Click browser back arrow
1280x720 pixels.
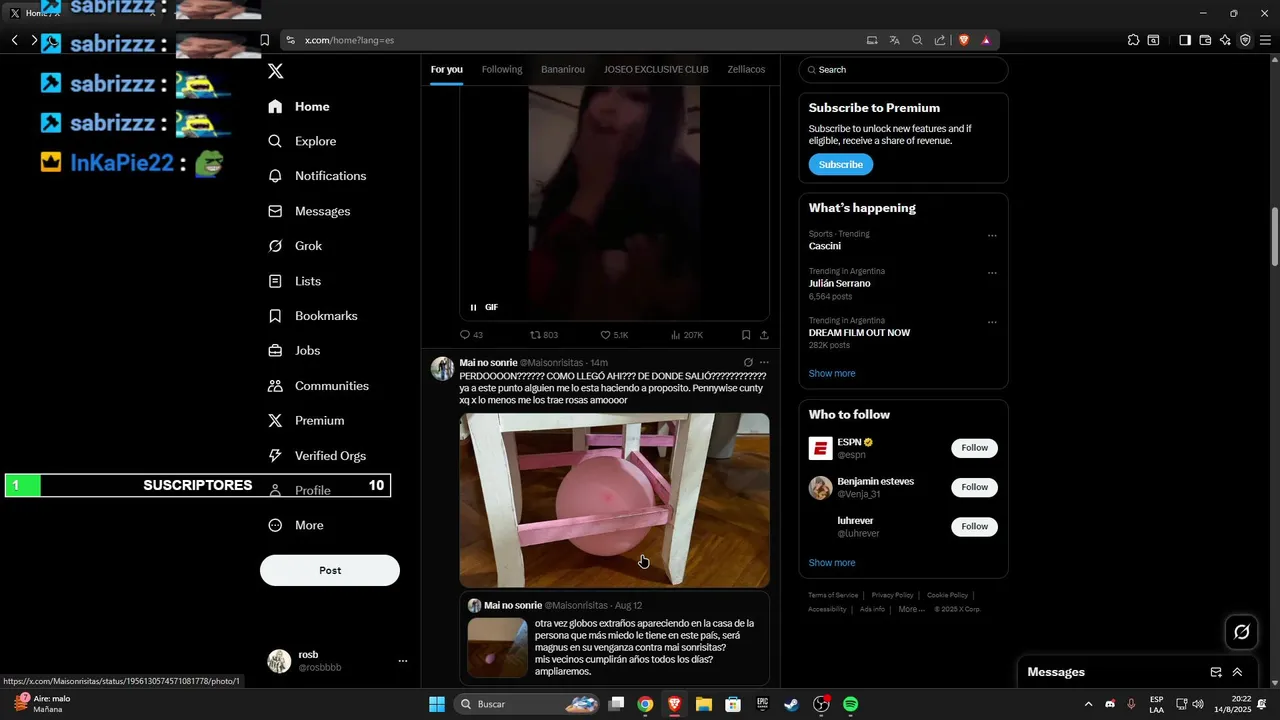click(15, 40)
